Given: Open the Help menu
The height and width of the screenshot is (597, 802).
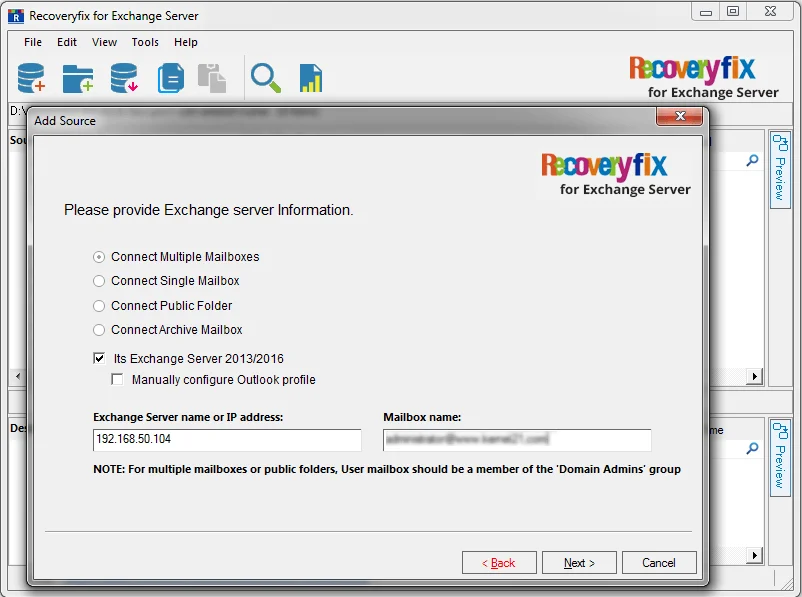Looking at the screenshot, I should click(x=185, y=42).
